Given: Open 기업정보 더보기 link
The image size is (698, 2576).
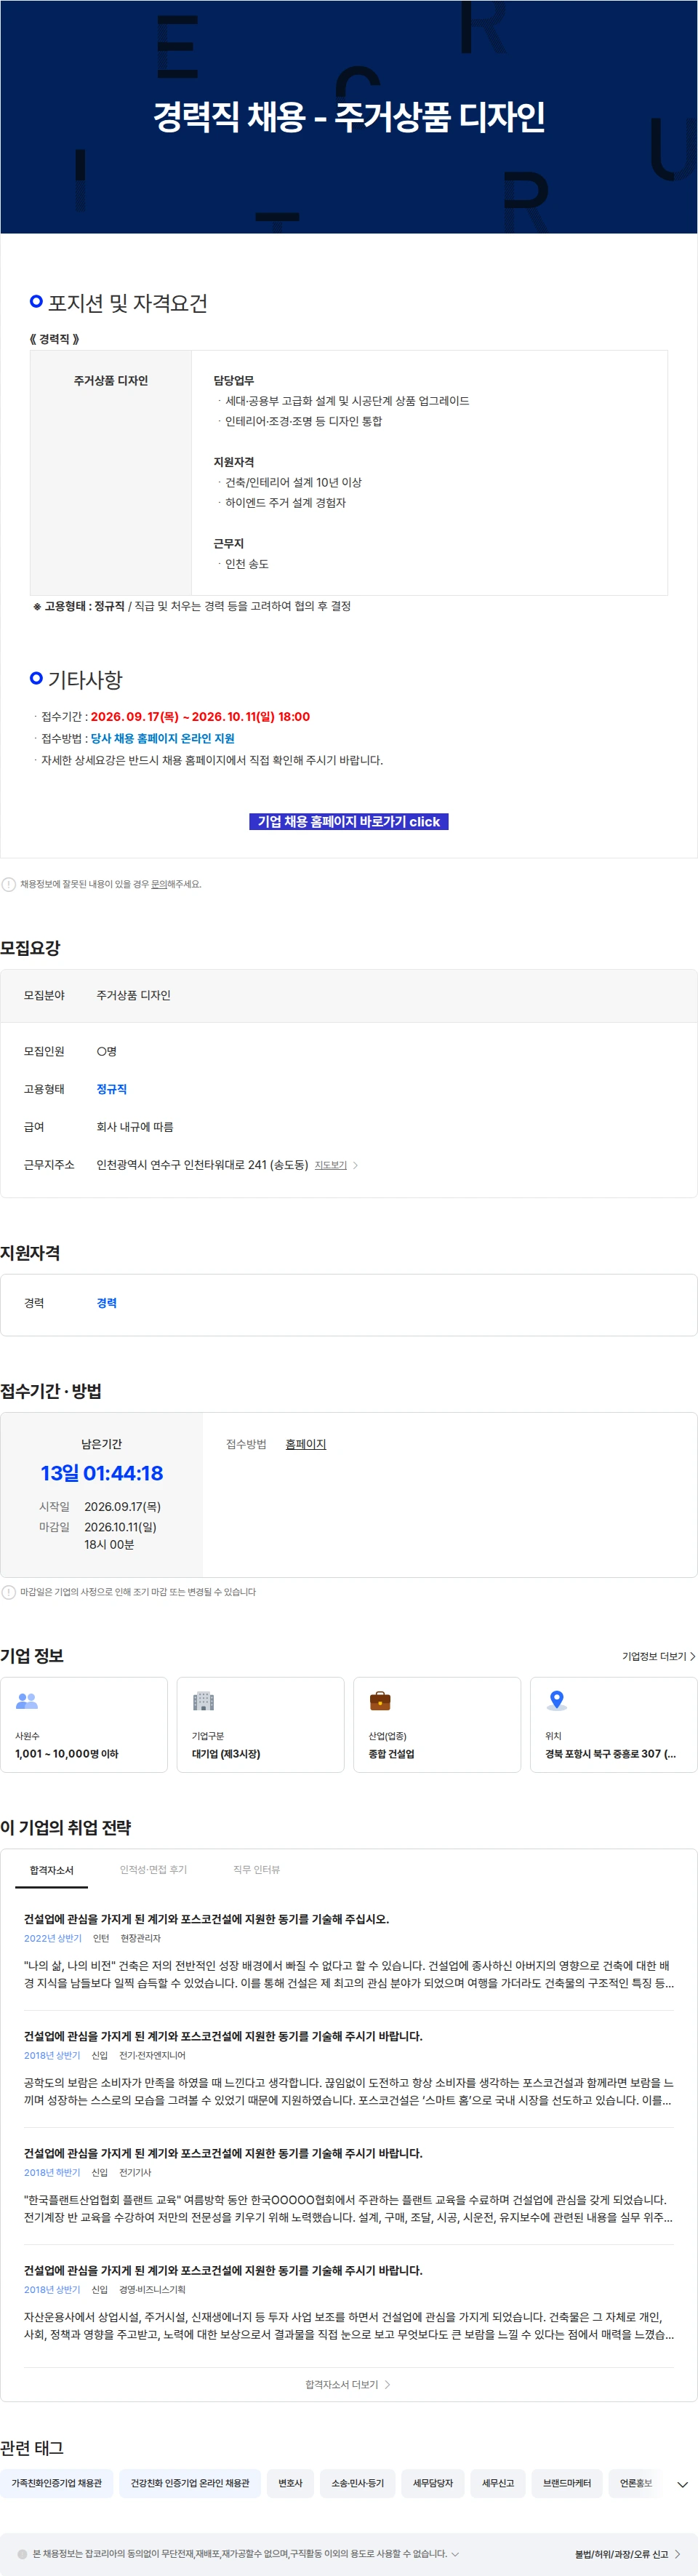Looking at the screenshot, I should point(658,1656).
